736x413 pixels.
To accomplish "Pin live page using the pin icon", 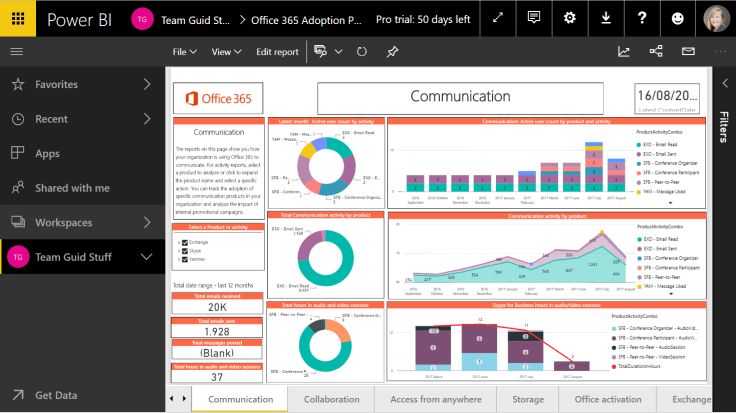I will (x=392, y=51).
